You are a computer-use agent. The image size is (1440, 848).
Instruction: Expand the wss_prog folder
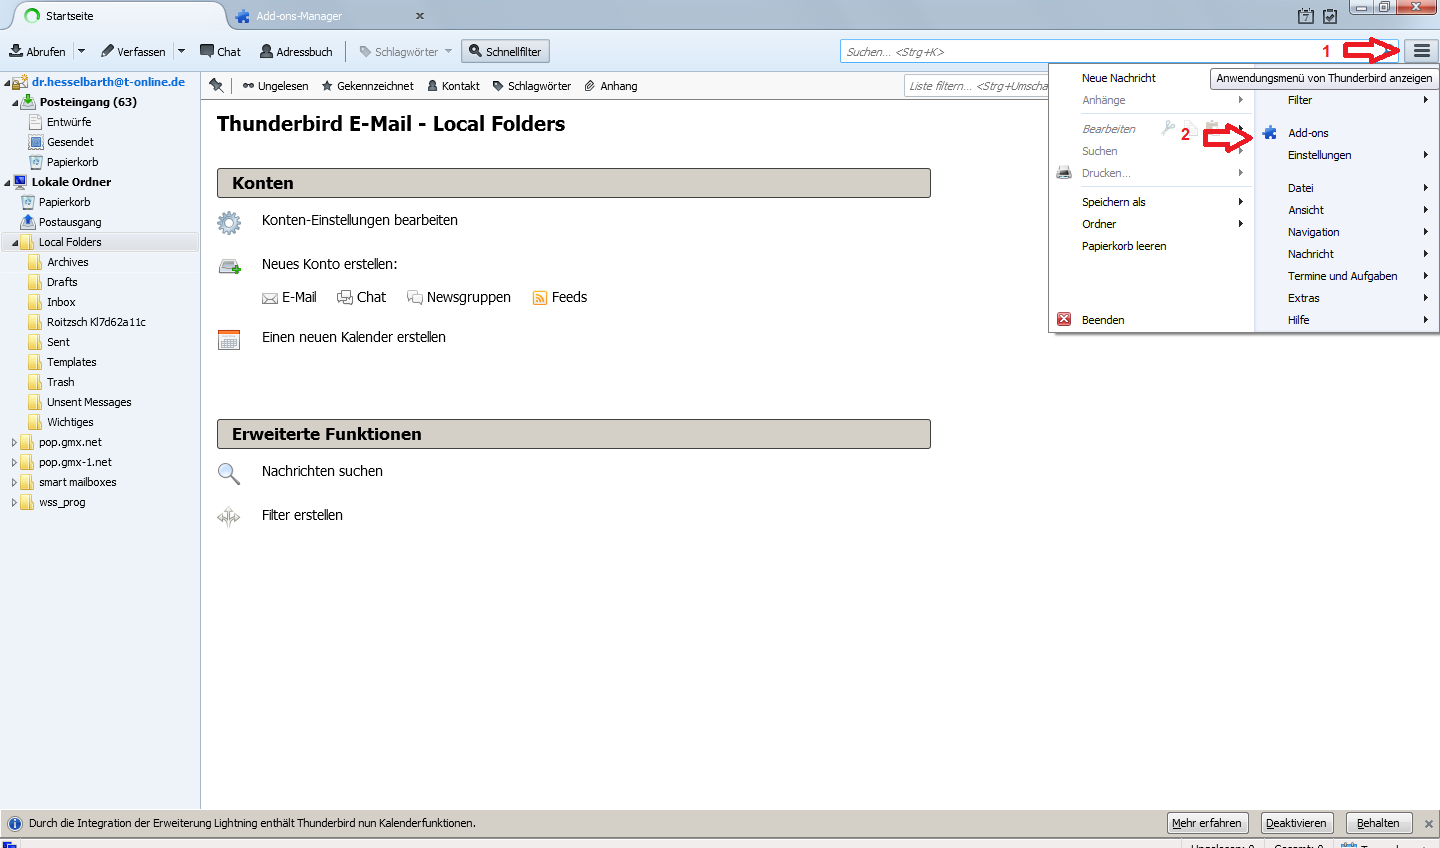pos(14,502)
